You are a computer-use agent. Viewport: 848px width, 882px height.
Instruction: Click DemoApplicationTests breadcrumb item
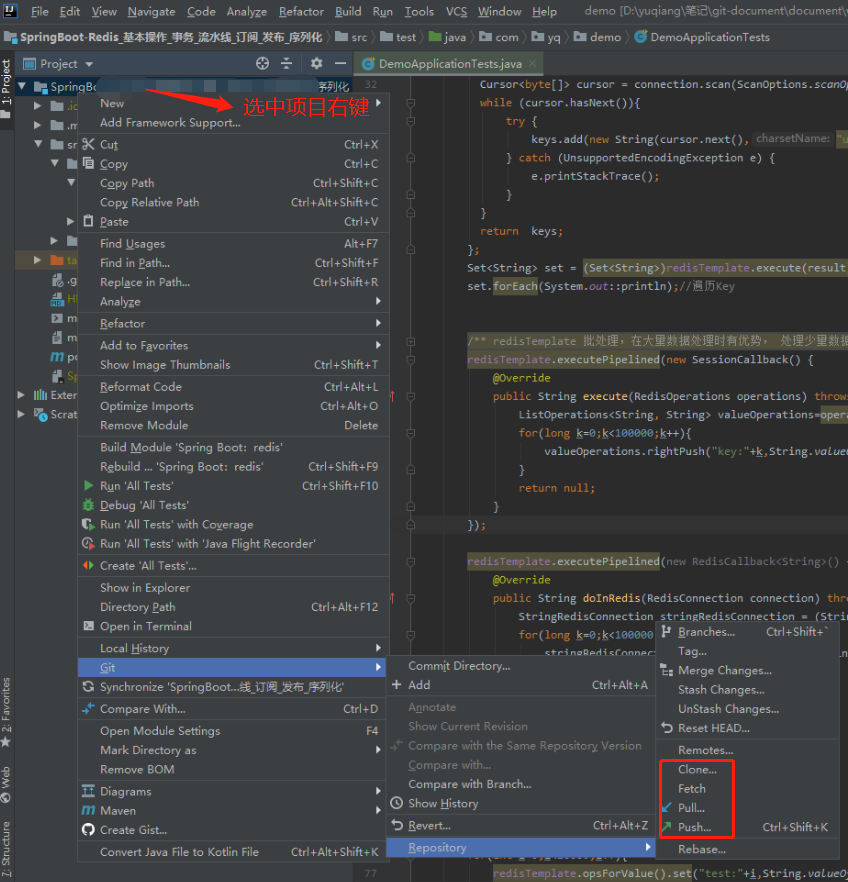click(702, 37)
